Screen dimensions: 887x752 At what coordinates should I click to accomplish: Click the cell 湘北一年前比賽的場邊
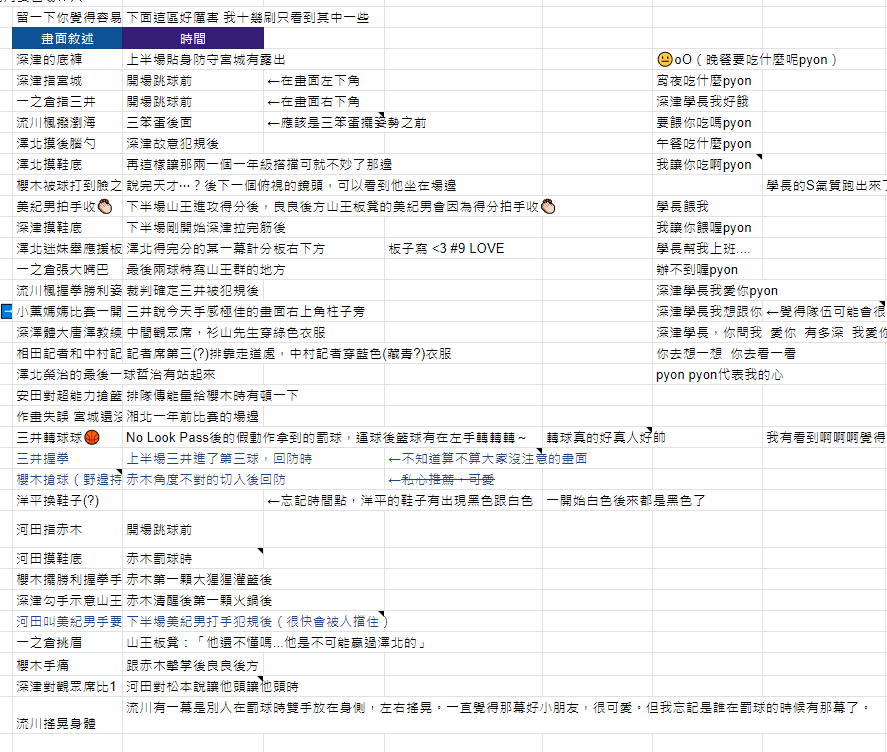tap(193, 416)
